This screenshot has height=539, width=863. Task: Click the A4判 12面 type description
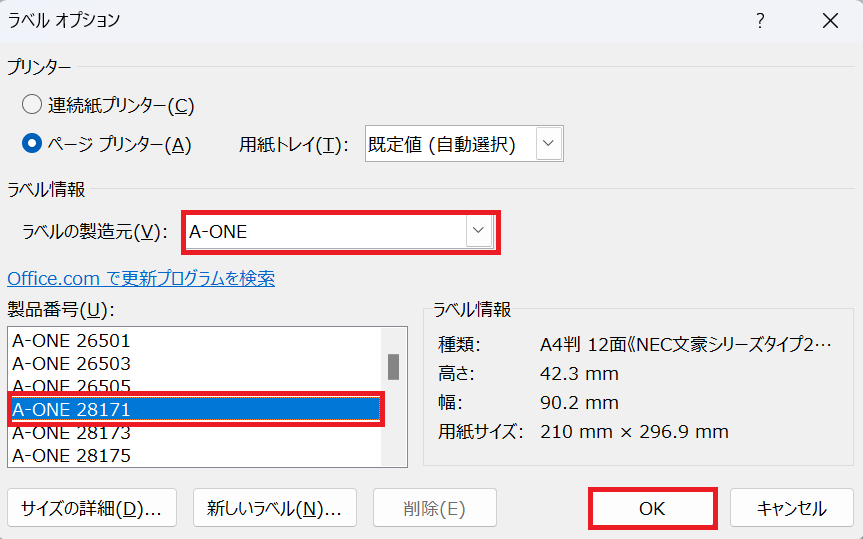point(685,345)
